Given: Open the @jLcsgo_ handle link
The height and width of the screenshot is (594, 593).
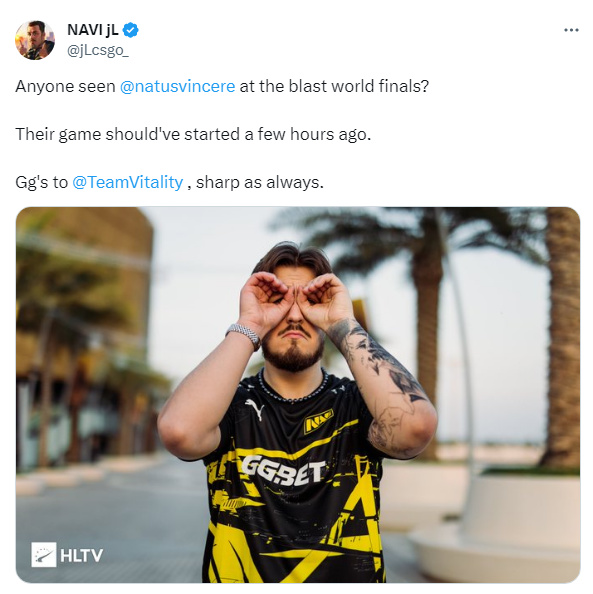Looking at the screenshot, I should [98, 50].
